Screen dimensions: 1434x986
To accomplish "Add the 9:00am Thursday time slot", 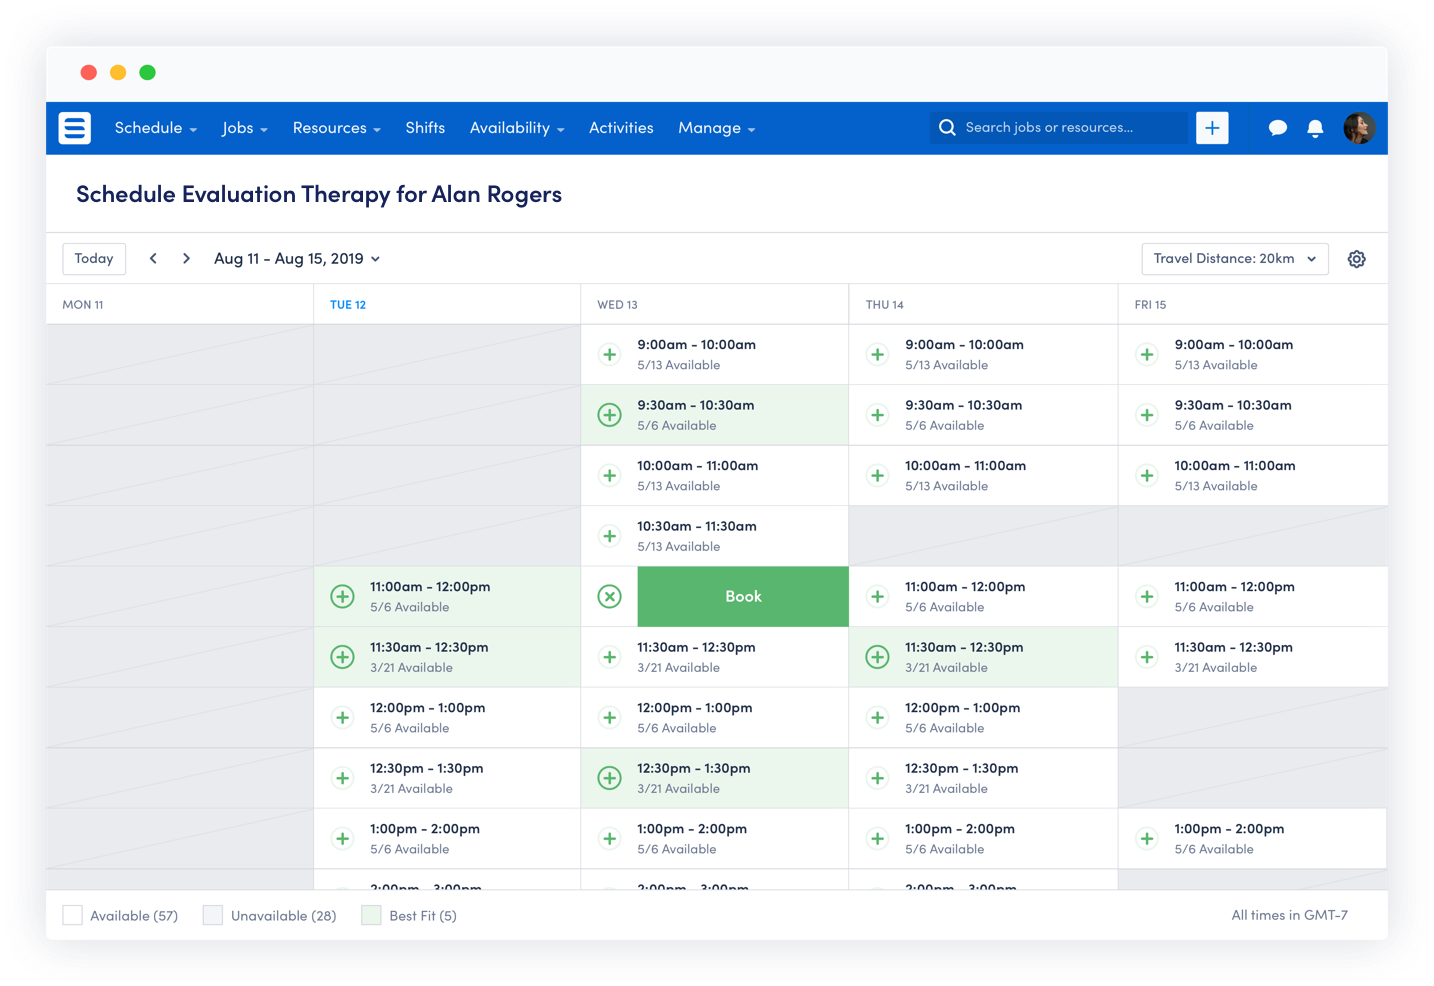I will pos(877,354).
